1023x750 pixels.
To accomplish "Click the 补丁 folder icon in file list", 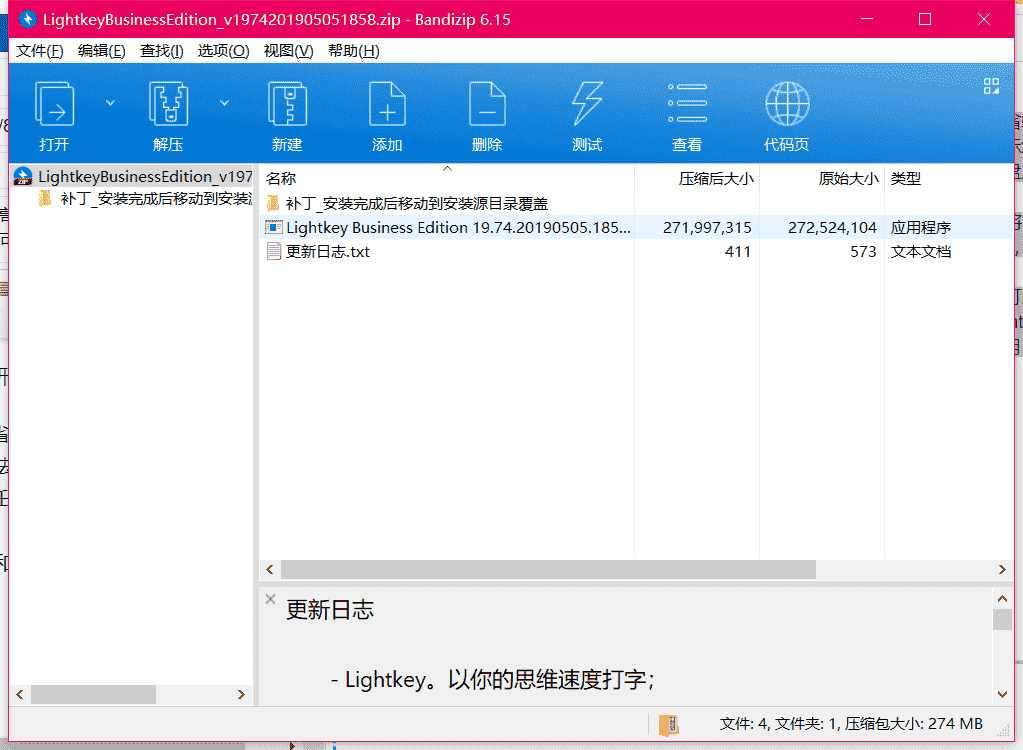I will coord(273,203).
